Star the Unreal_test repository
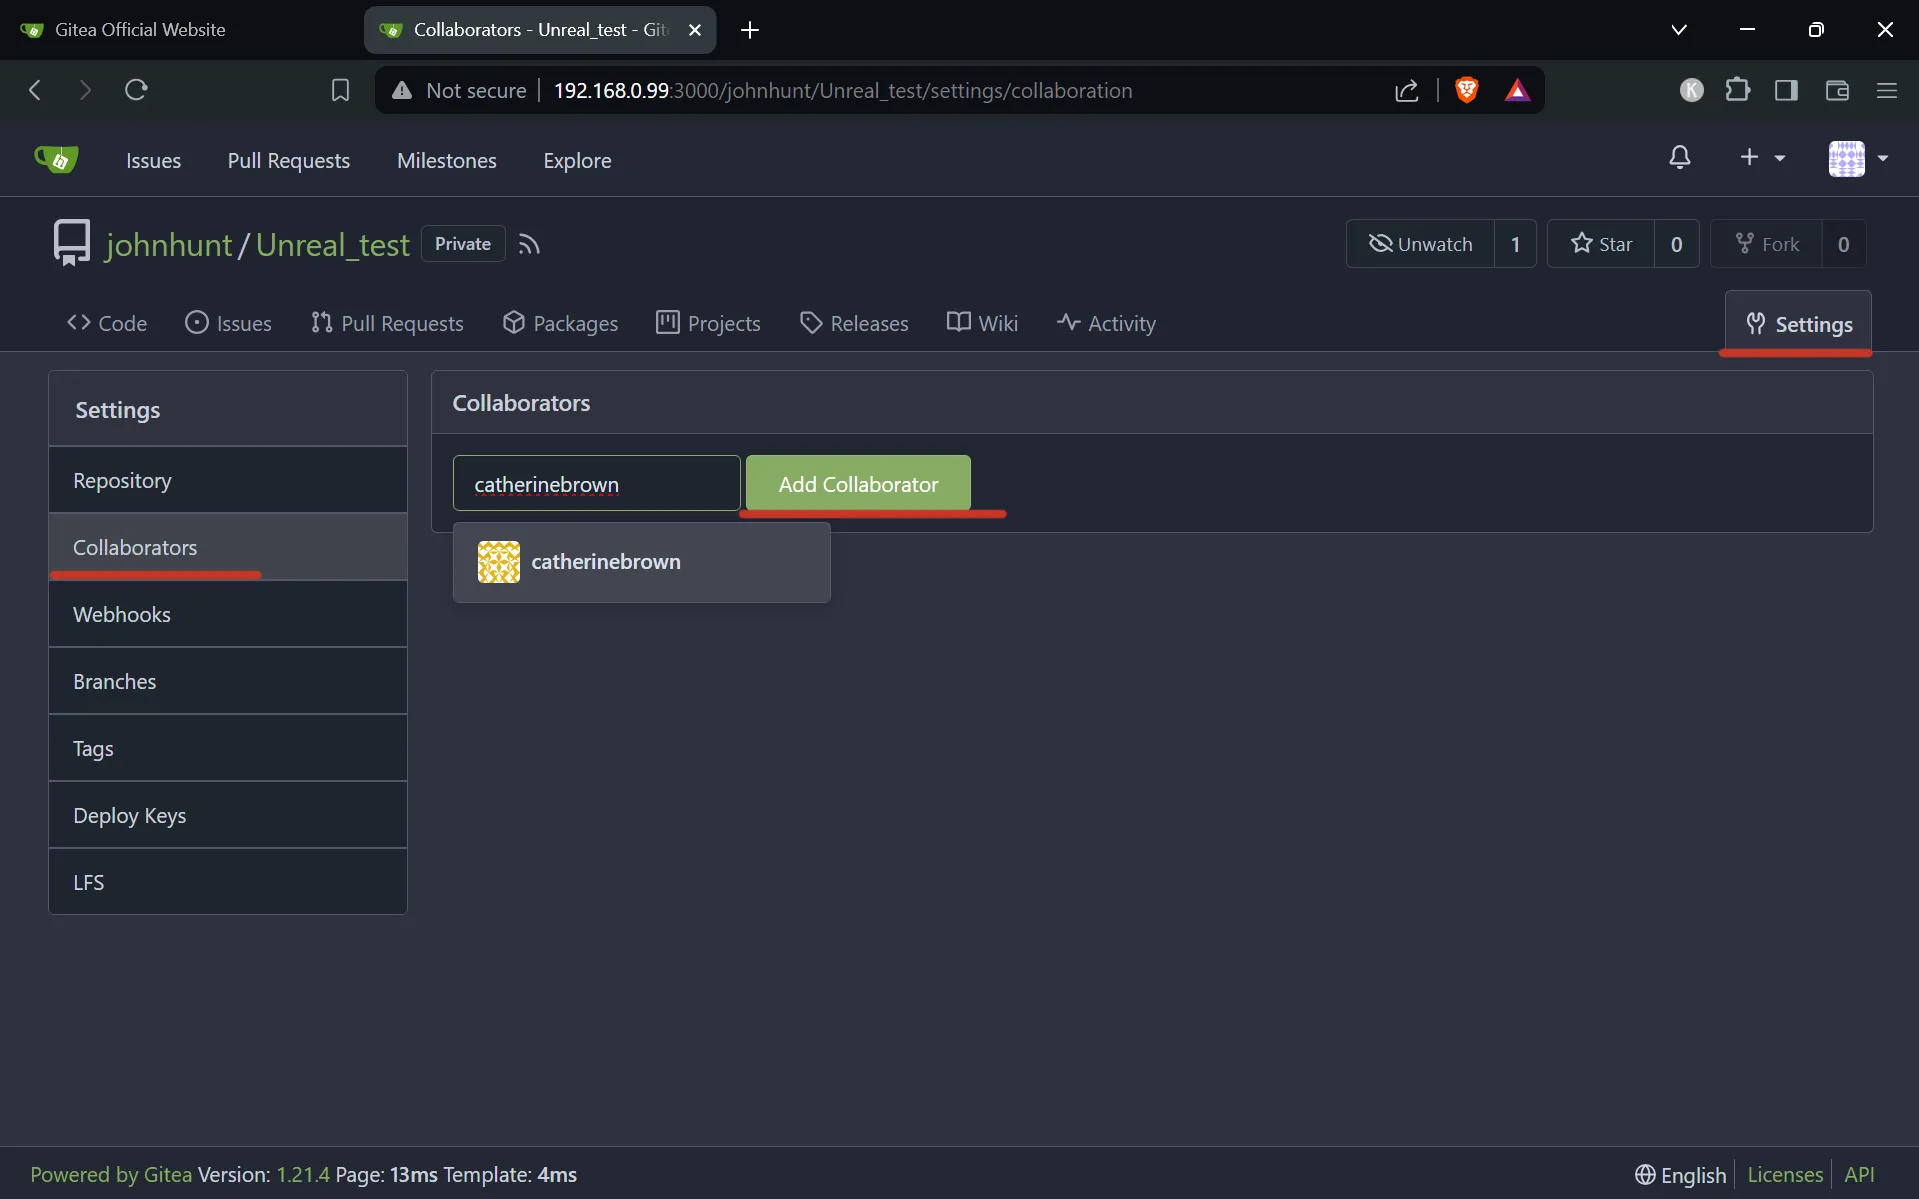The image size is (1919, 1199). (x=1602, y=243)
